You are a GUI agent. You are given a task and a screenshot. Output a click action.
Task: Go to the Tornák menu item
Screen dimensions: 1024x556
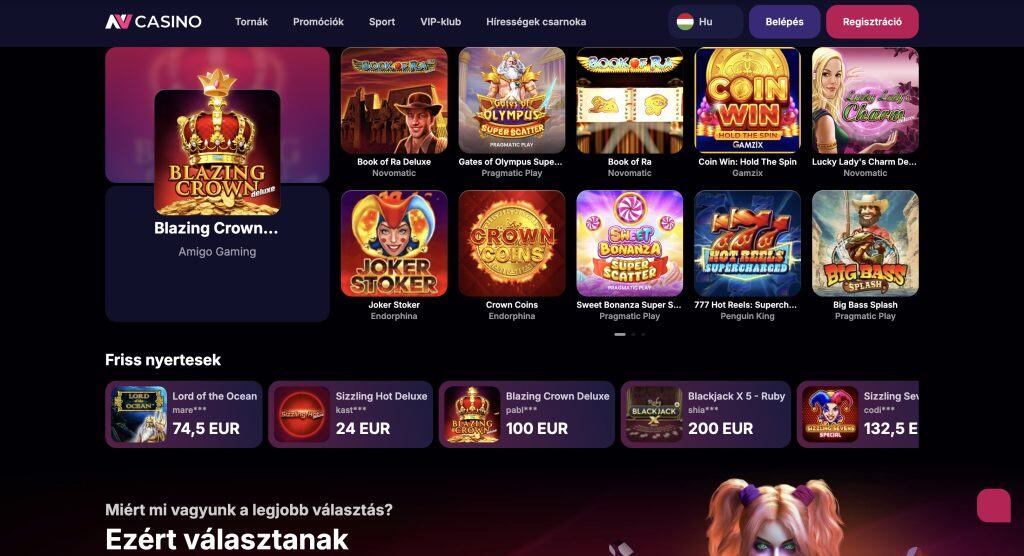(x=251, y=22)
